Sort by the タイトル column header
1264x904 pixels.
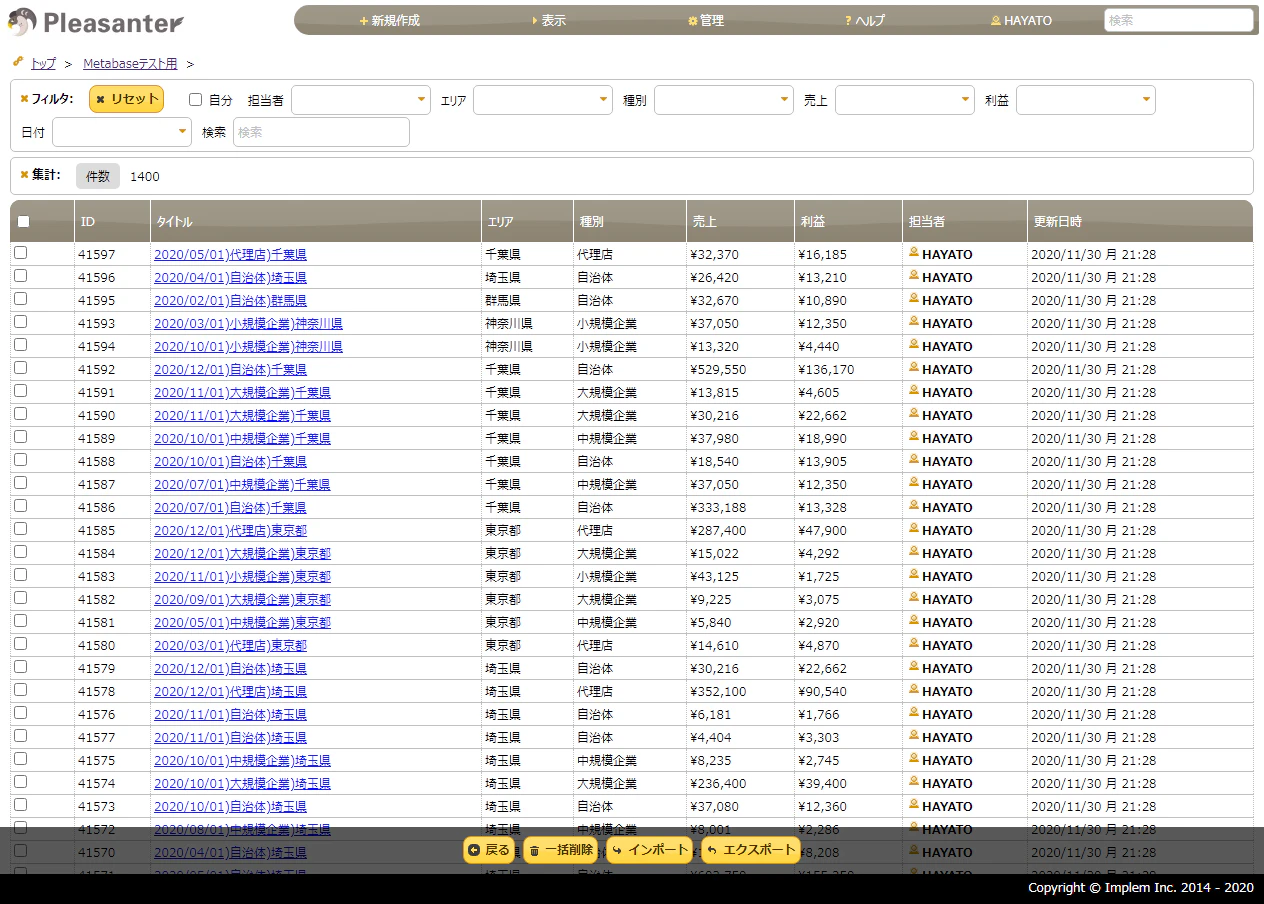pyautogui.click(x=315, y=221)
